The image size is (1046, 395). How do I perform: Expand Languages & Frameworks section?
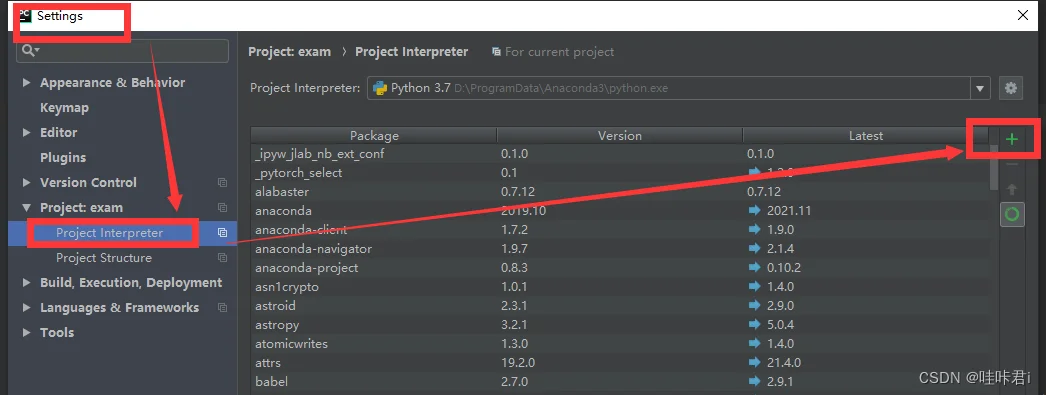27,308
